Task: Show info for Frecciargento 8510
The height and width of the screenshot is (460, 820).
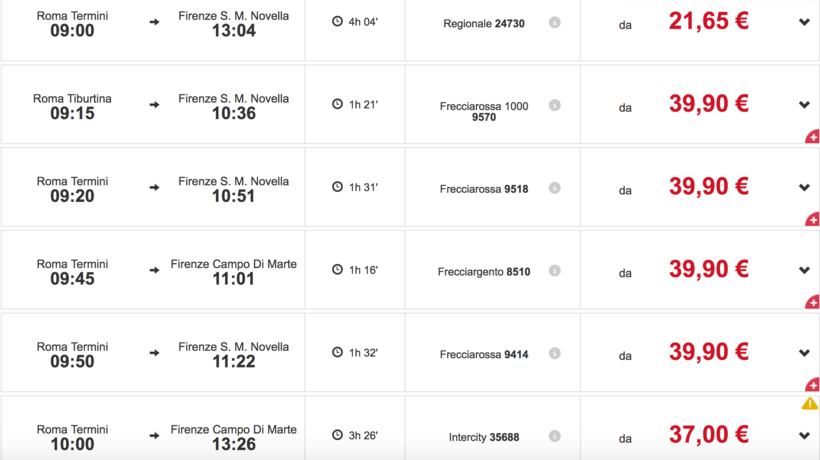Action: pyautogui.click(x=554, y=270)
